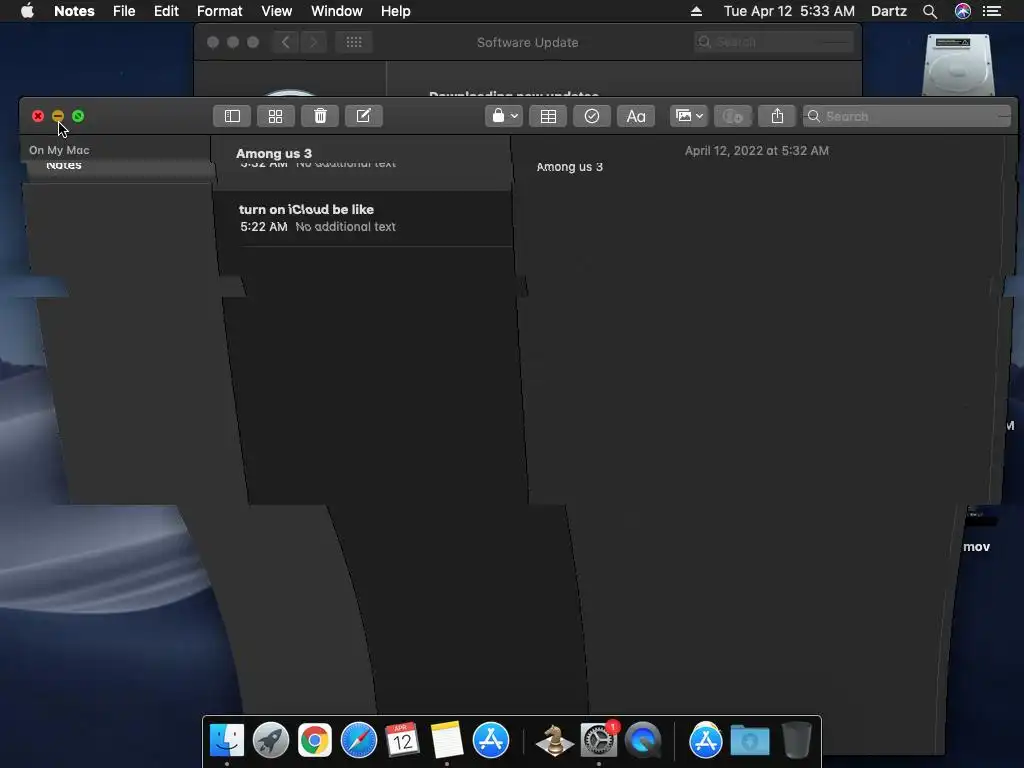The image size is (1024, 768).
Task: Share the note with share icon
Action: [x=776, y=116]
